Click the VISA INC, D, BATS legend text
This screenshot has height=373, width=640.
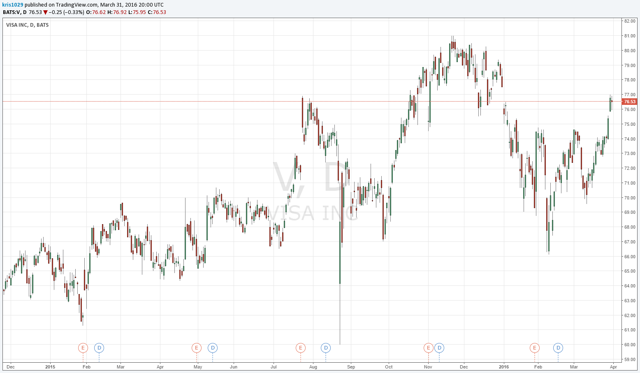pyautogui.click(x=27, y=25)
